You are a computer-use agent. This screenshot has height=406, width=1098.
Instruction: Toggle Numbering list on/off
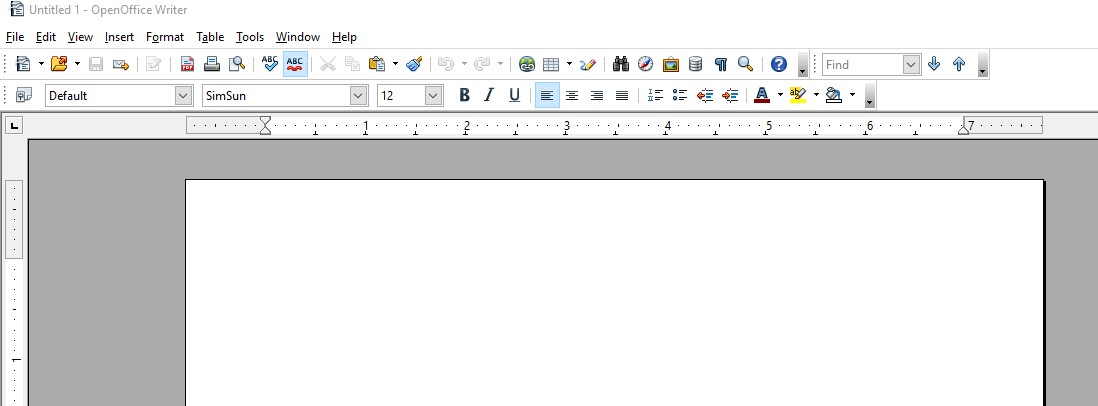[655, 95]
